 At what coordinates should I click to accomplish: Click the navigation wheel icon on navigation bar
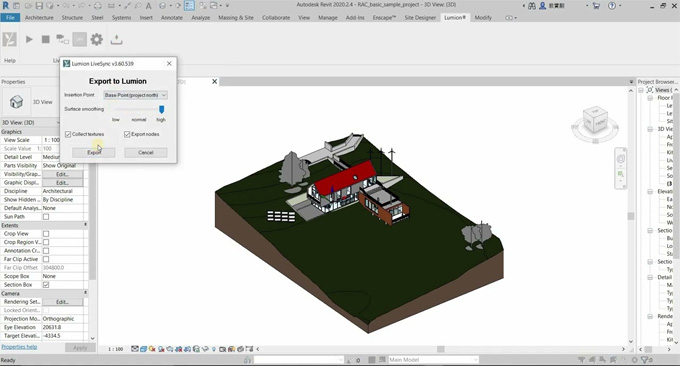coord(621,159)
